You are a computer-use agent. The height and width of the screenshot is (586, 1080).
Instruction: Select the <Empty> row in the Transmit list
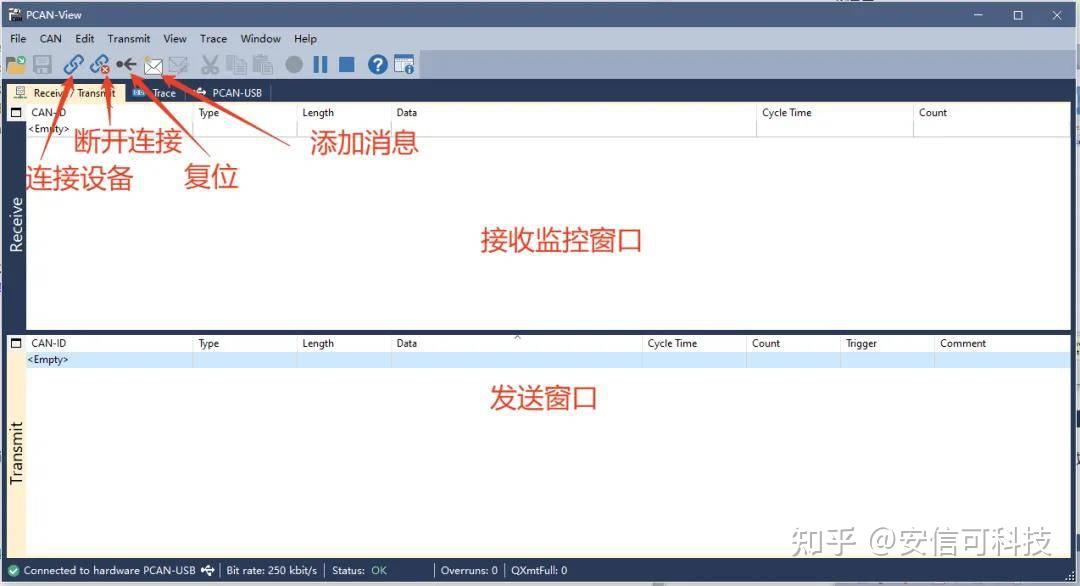548,359
